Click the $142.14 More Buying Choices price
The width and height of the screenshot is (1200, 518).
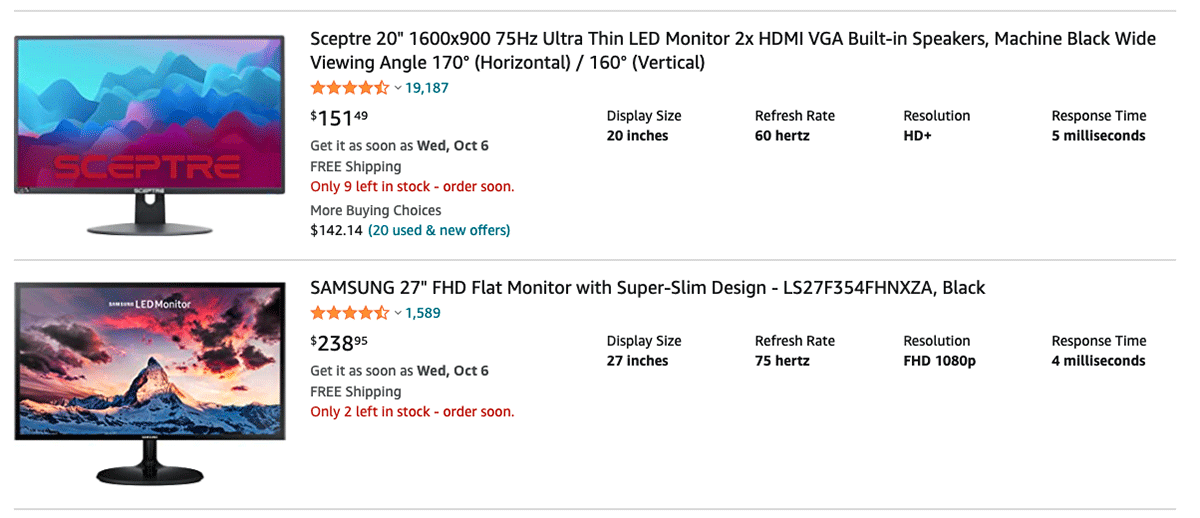point(336,231)
